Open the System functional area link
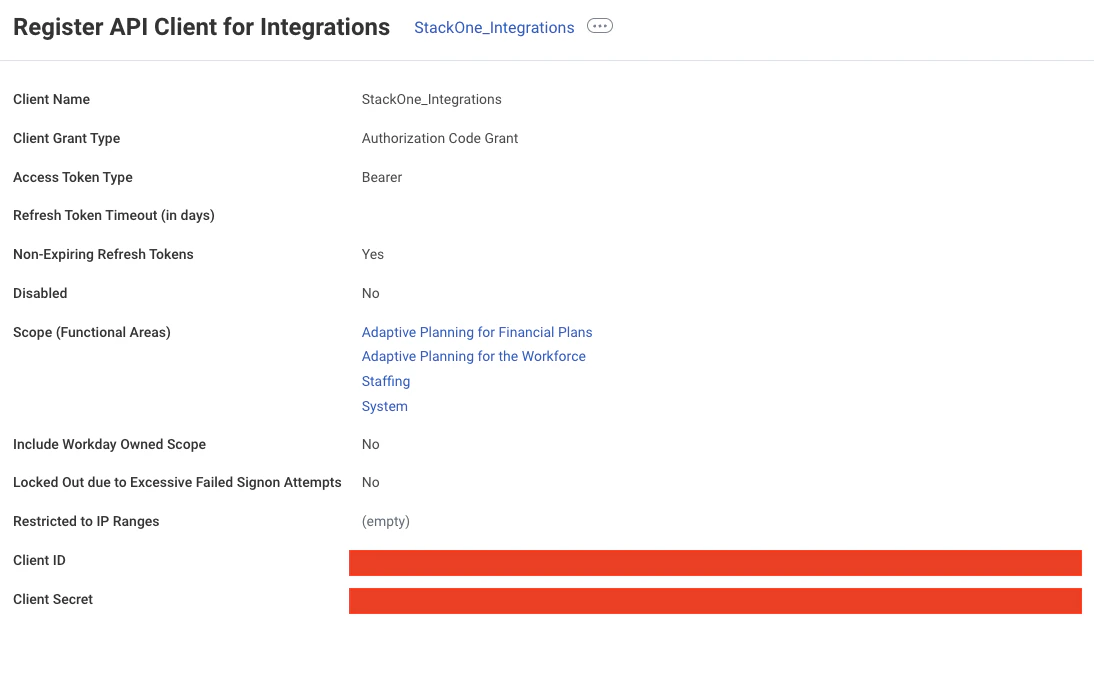 click(384, 406)
